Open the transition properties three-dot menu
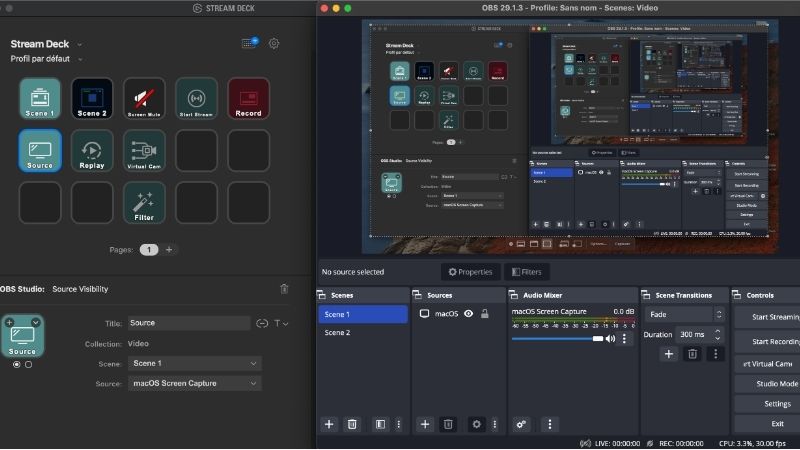 click(x=715, y=354)
